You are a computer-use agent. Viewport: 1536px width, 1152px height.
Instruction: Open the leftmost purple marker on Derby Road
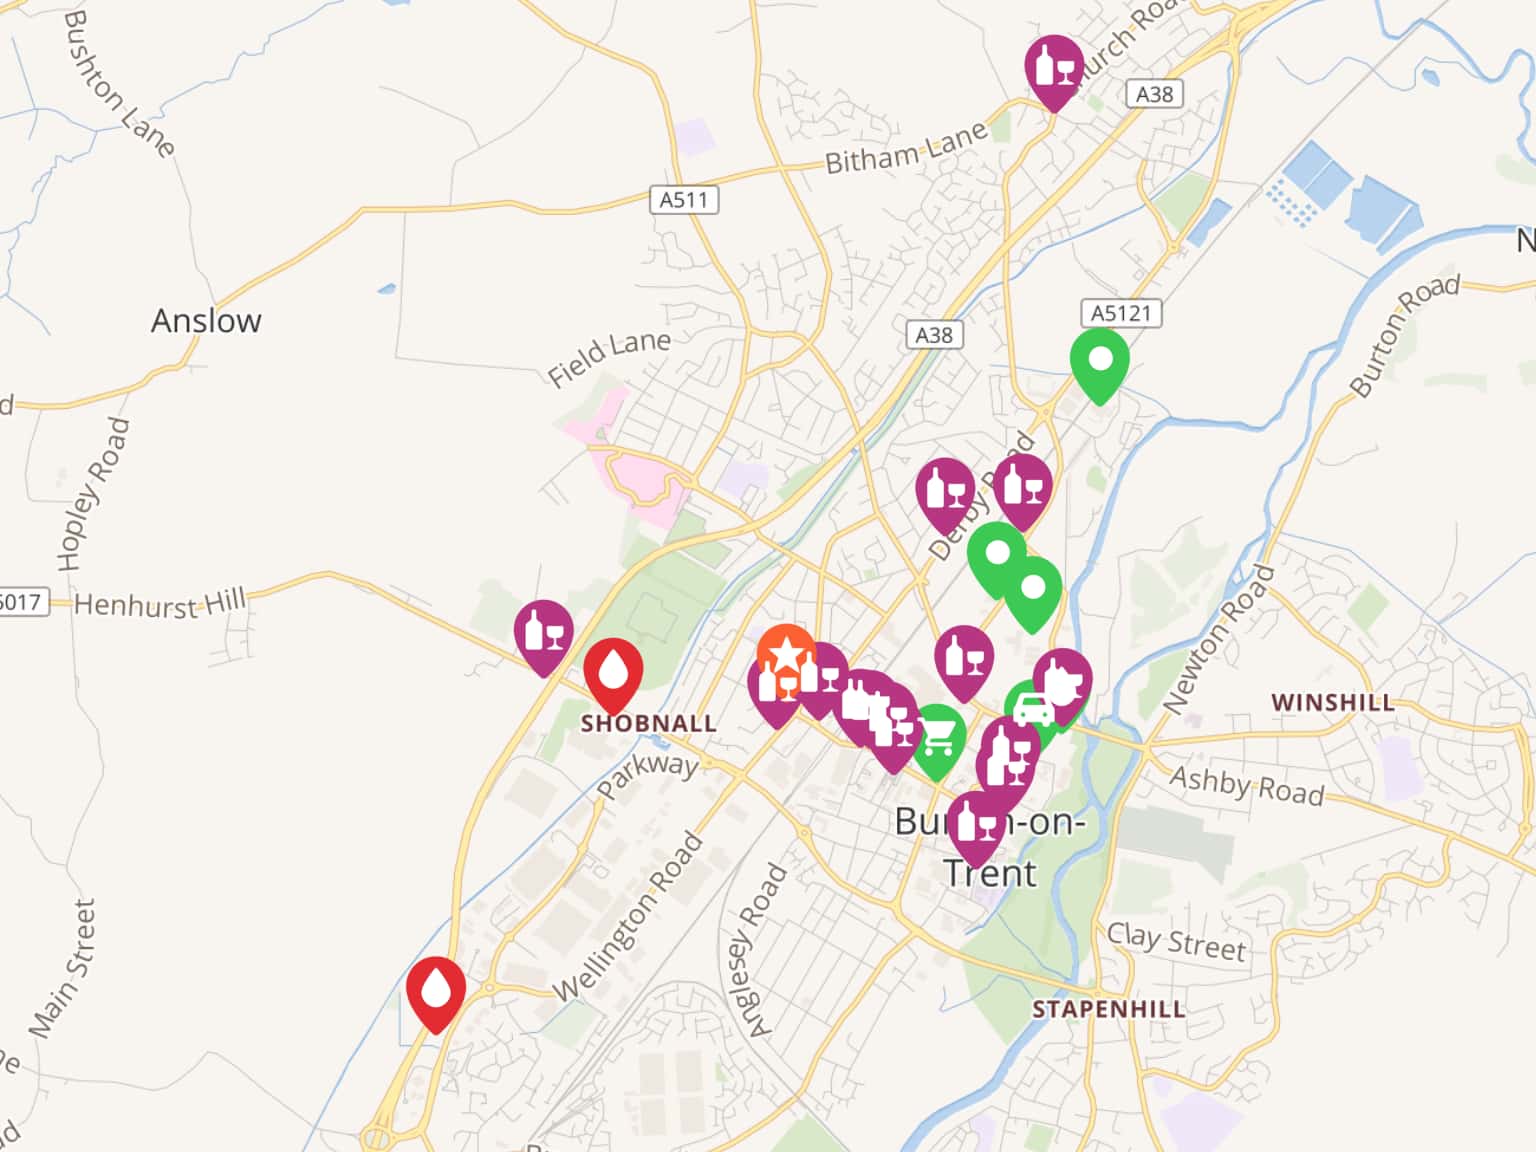[x=945, y=492]
